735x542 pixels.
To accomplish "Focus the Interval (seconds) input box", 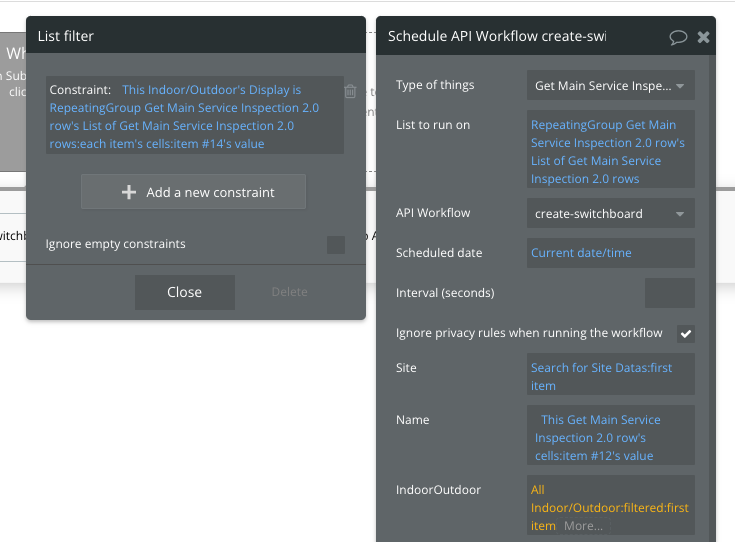I will [669, 293].
